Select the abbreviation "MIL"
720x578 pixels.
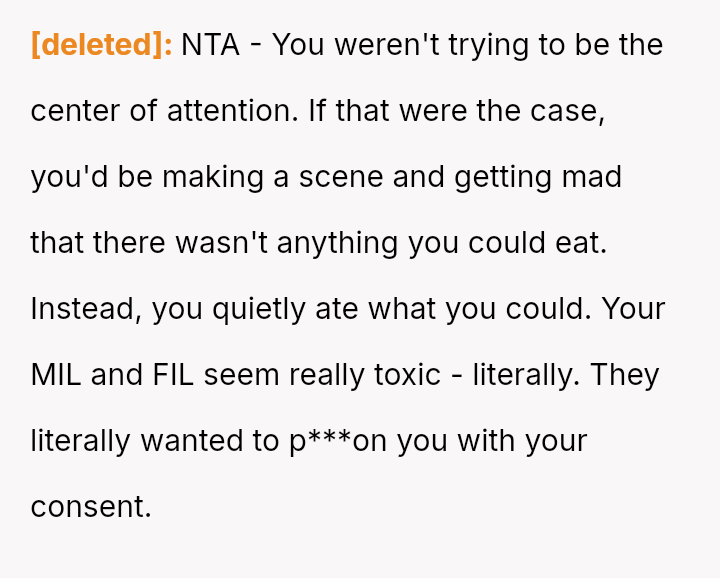55,375
